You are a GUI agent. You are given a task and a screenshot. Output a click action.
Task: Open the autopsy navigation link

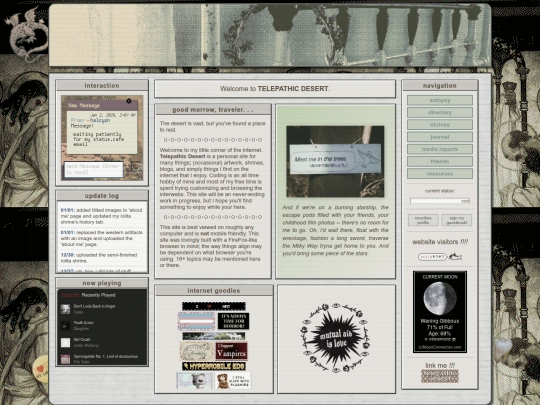pos(440,100)
